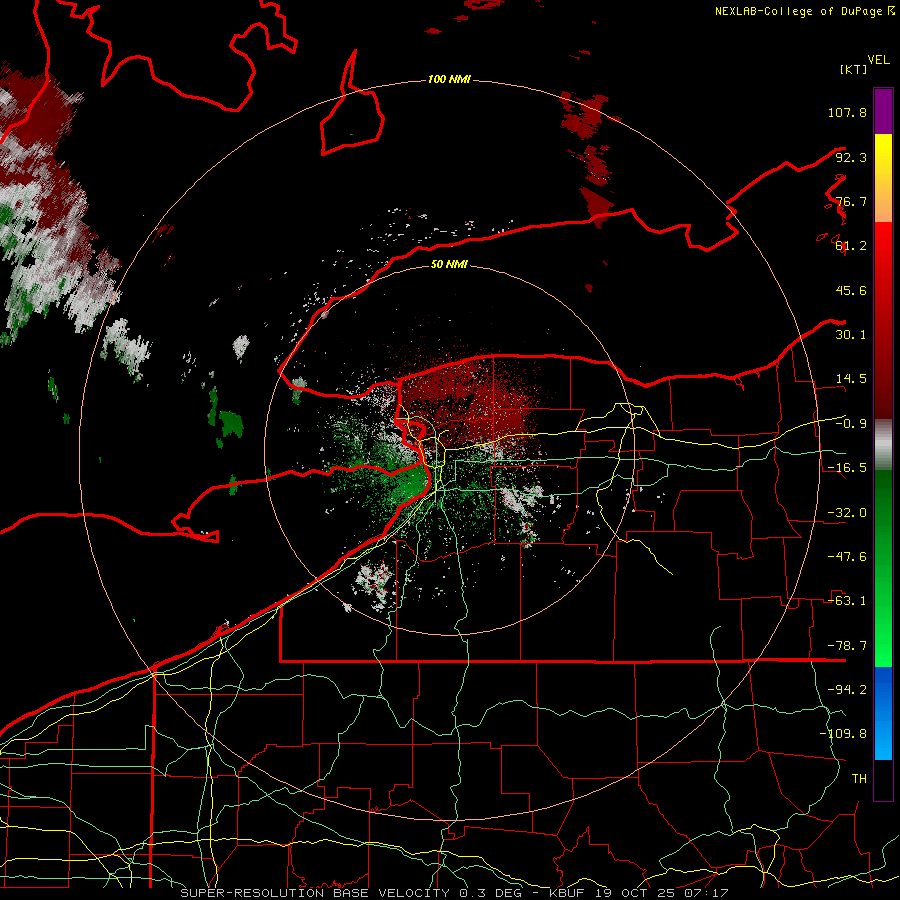
Task: Click the gray near-zero segment of the color bar
Action: point(883,445)
